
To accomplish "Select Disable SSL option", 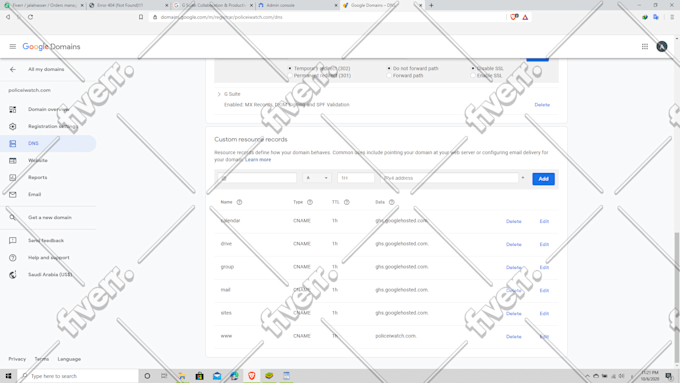I will point(473,69).
